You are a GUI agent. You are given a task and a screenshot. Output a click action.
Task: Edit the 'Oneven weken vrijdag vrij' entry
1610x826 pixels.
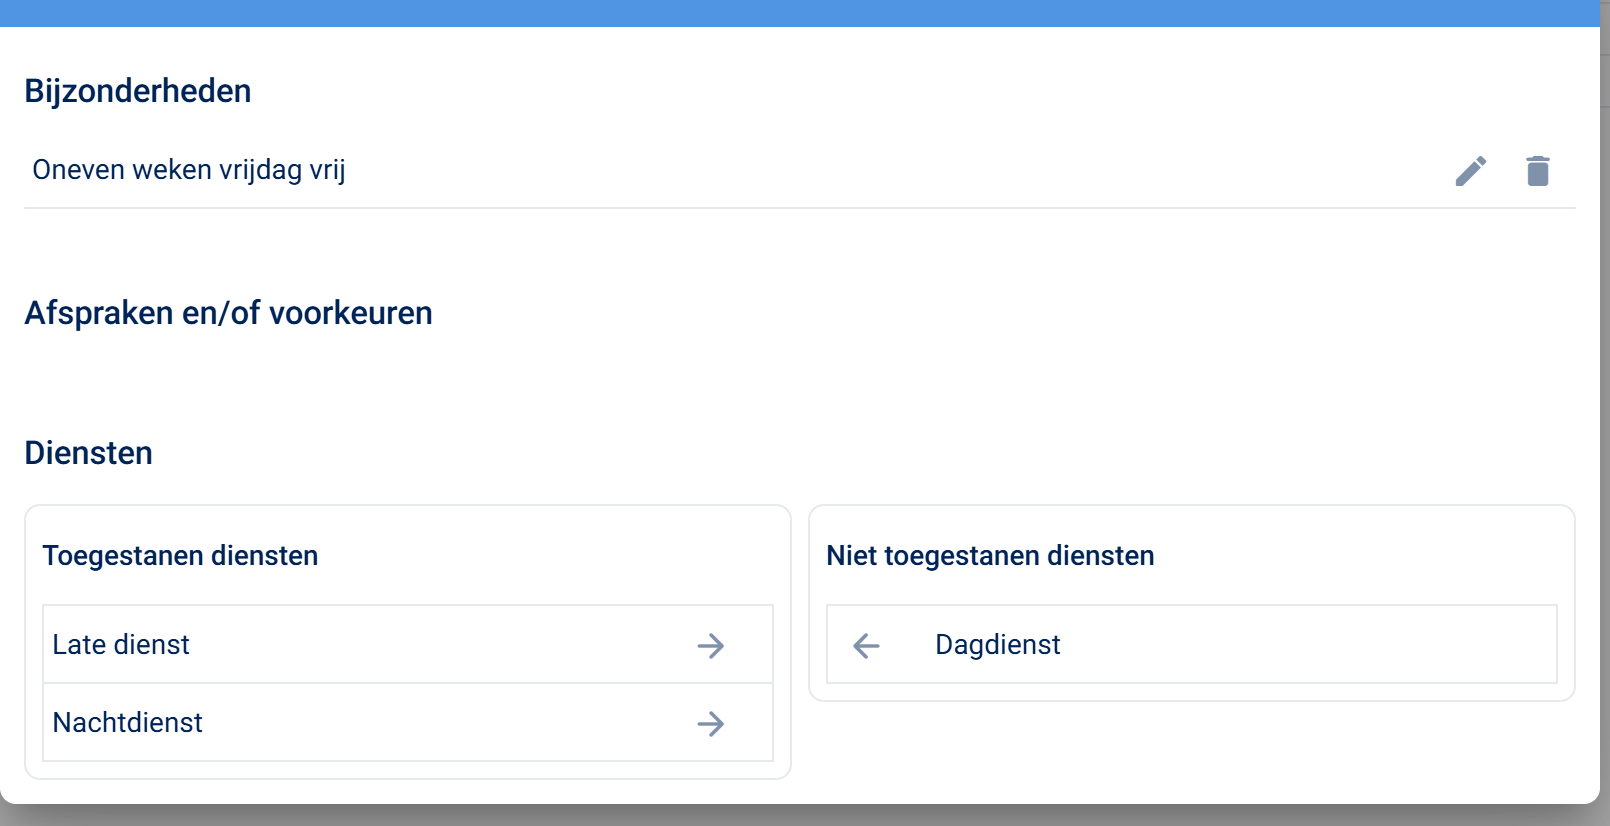click(x=1470, y=171)
